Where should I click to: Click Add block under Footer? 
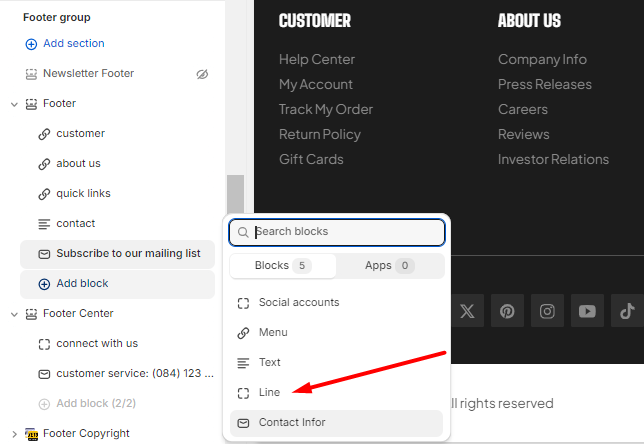(82, 284)
